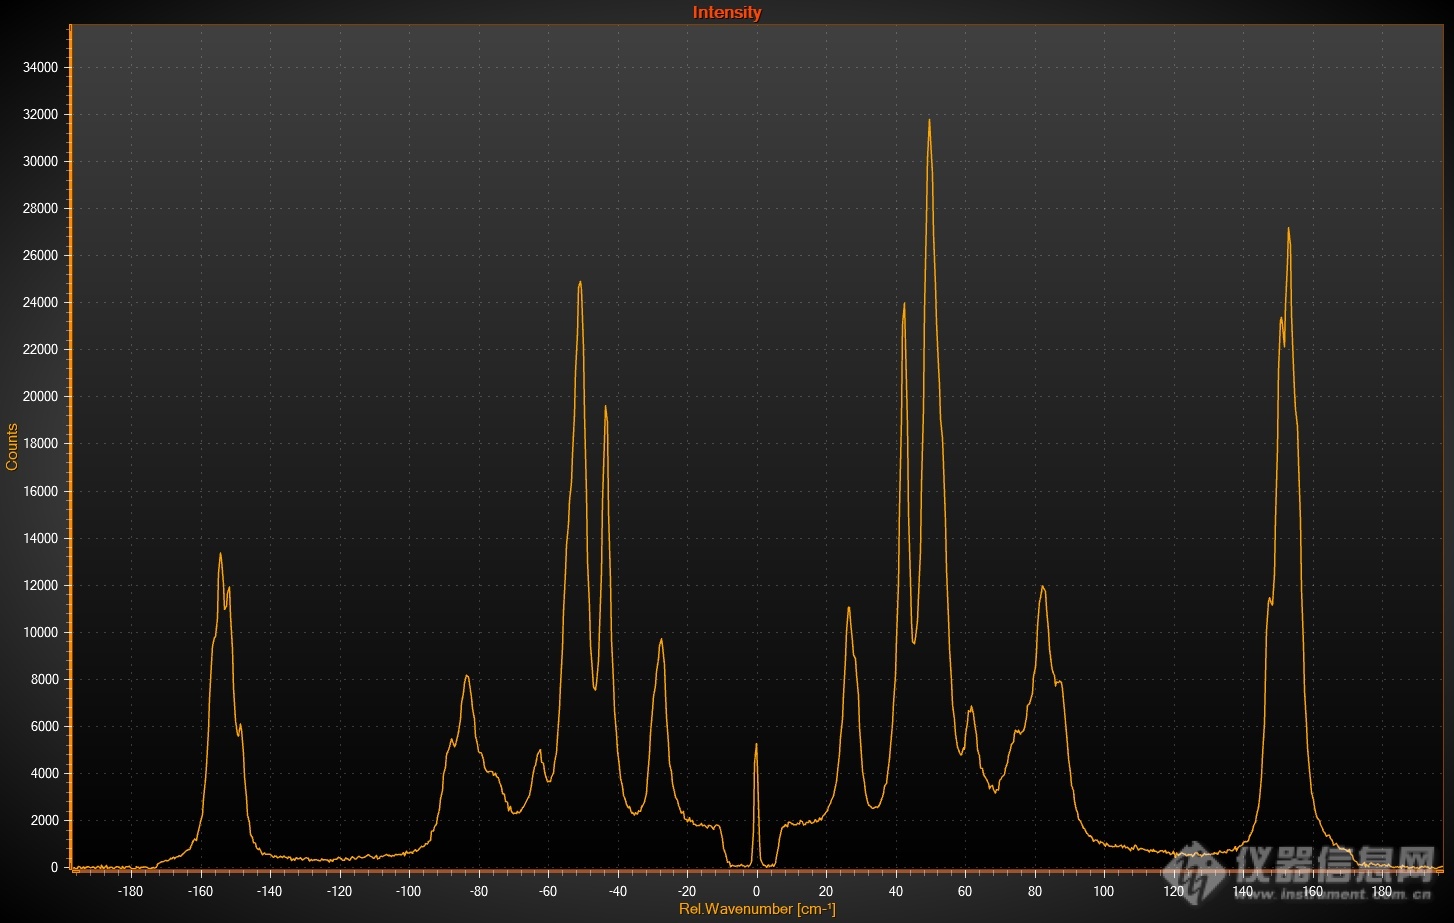Screen dimensions: 1454x923
Task: Click the '24000' y-axis tick label
Action: click(x=41, y=302)
